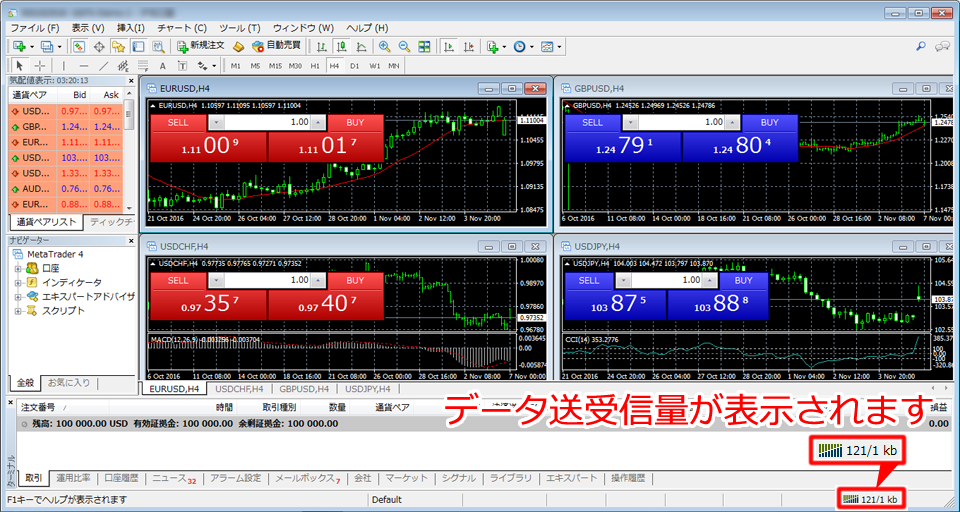Image resolution: width=960 pixels, height=512 pixels.
Task: Open dropdown arrow beside arrows objects tool
Action: tap(214, 66)
